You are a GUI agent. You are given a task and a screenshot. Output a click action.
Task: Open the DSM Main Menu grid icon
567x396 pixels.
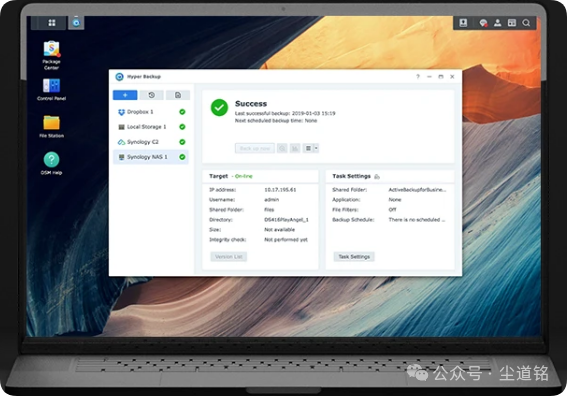click(52, 23)
